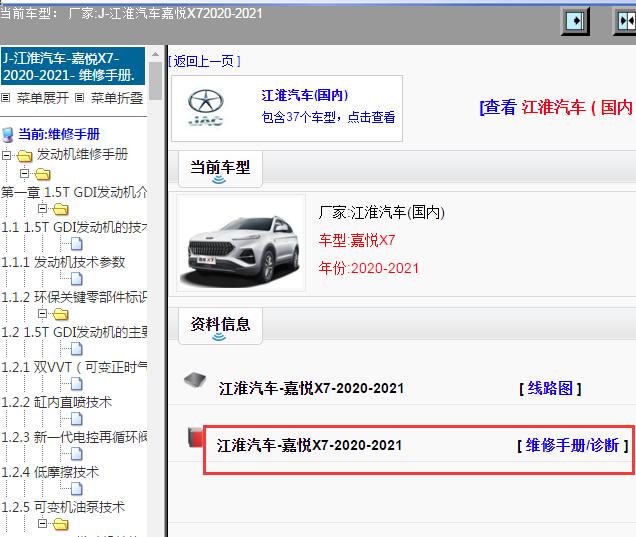
Task: Click the 嘉悦X7 car photo thumbnail
Action: [242, 243]
